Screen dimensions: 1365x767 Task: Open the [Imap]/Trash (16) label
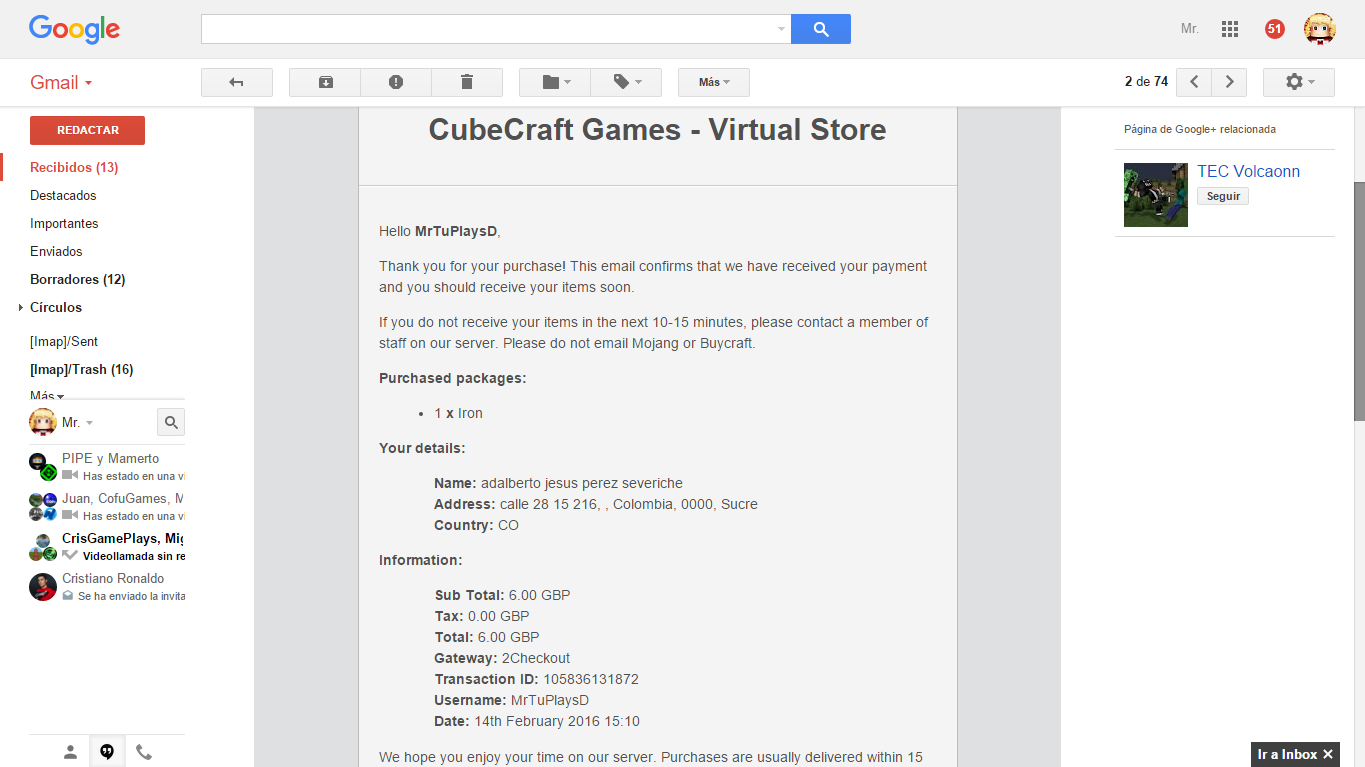pos(81,369)
